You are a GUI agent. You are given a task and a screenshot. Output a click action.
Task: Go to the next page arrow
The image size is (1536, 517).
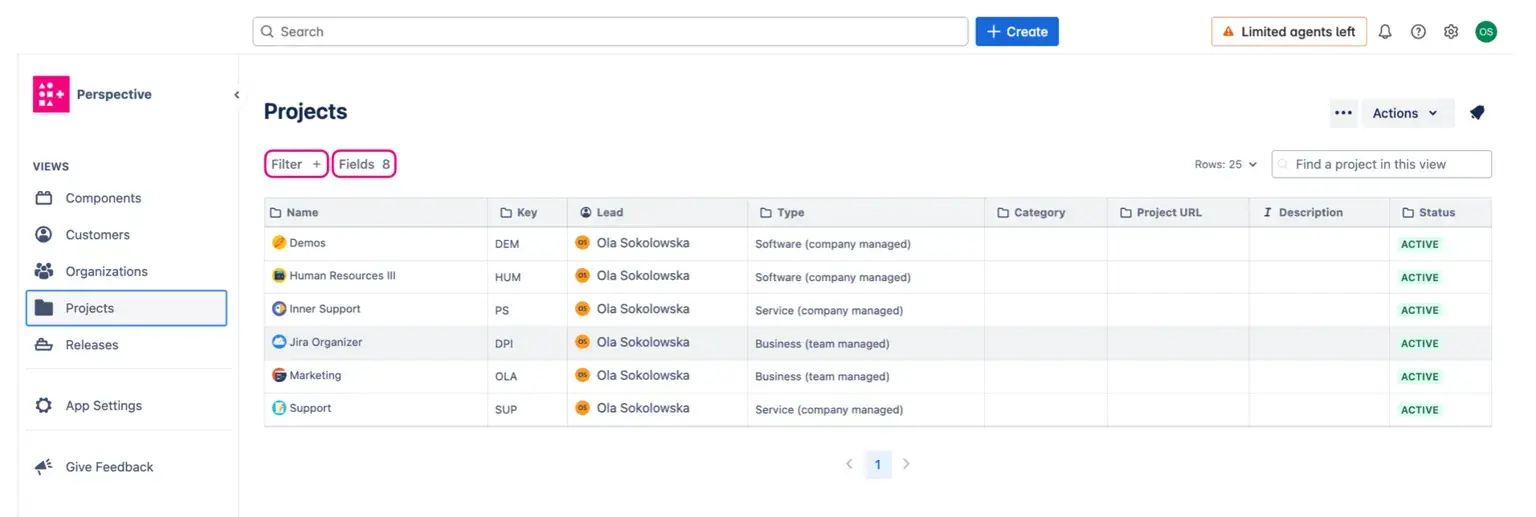point(906,464)
